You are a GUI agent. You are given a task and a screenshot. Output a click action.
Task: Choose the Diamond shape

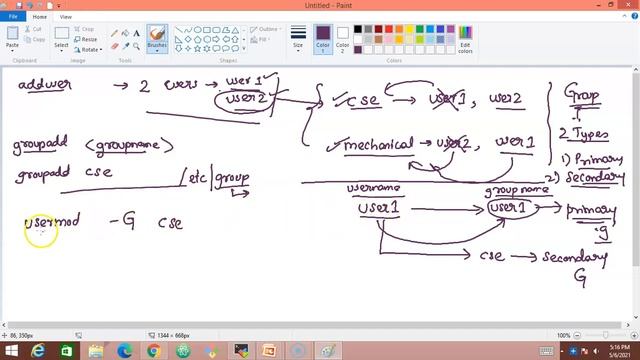(x=188, y=39)
